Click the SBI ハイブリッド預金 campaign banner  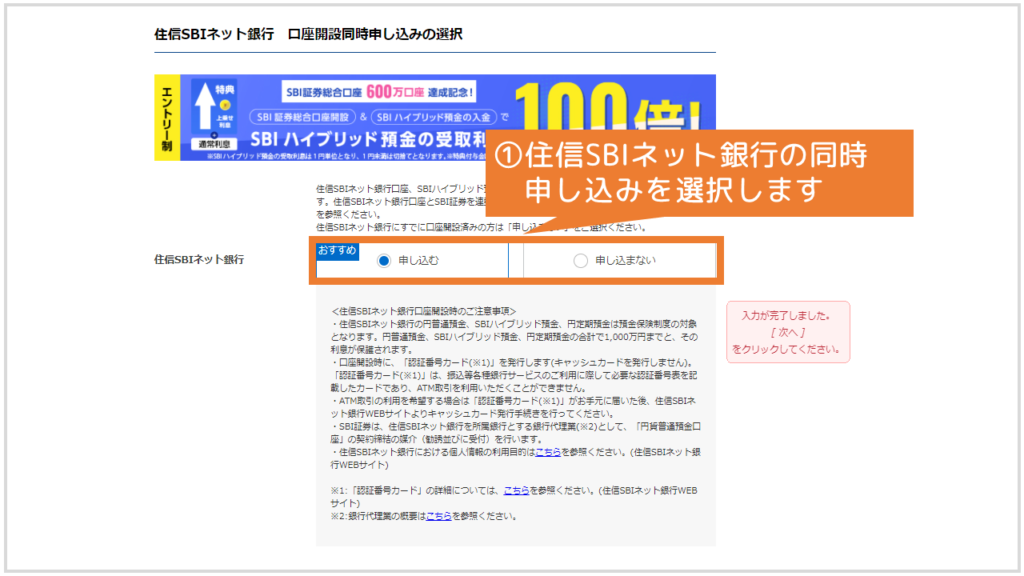pyautogui.click(x=435, y=118)
